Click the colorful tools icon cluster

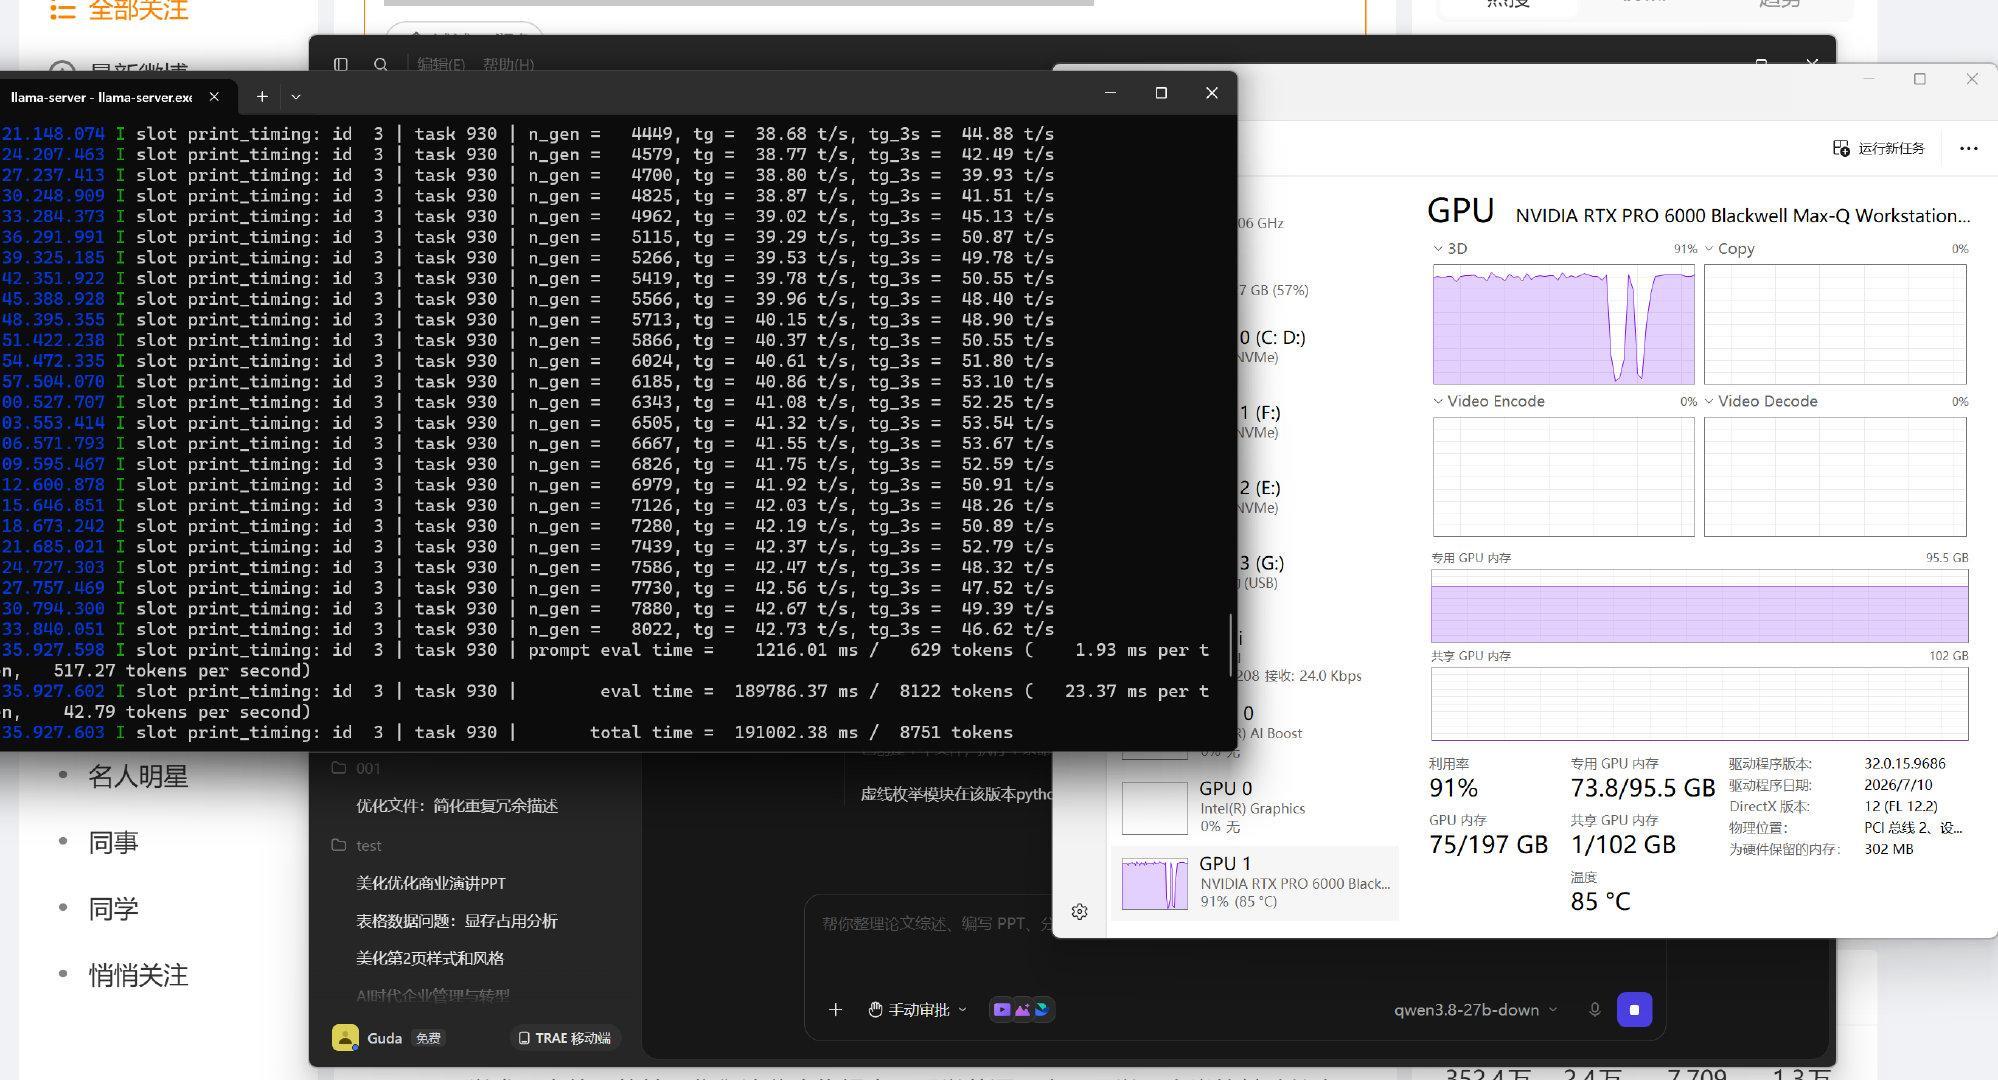pyautogui.click(x=1022, y=1010)
